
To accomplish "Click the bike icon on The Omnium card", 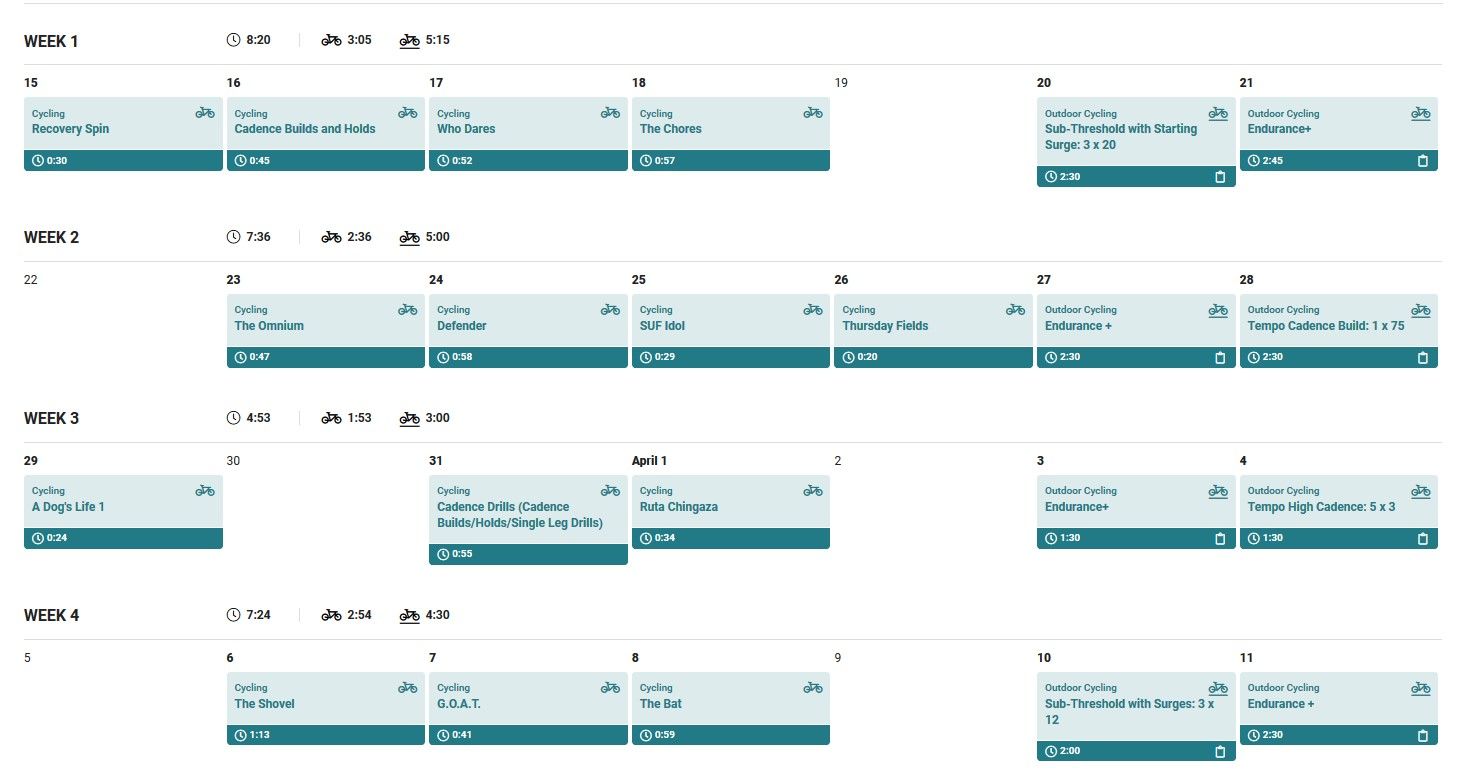I will (x=407, y=310).
